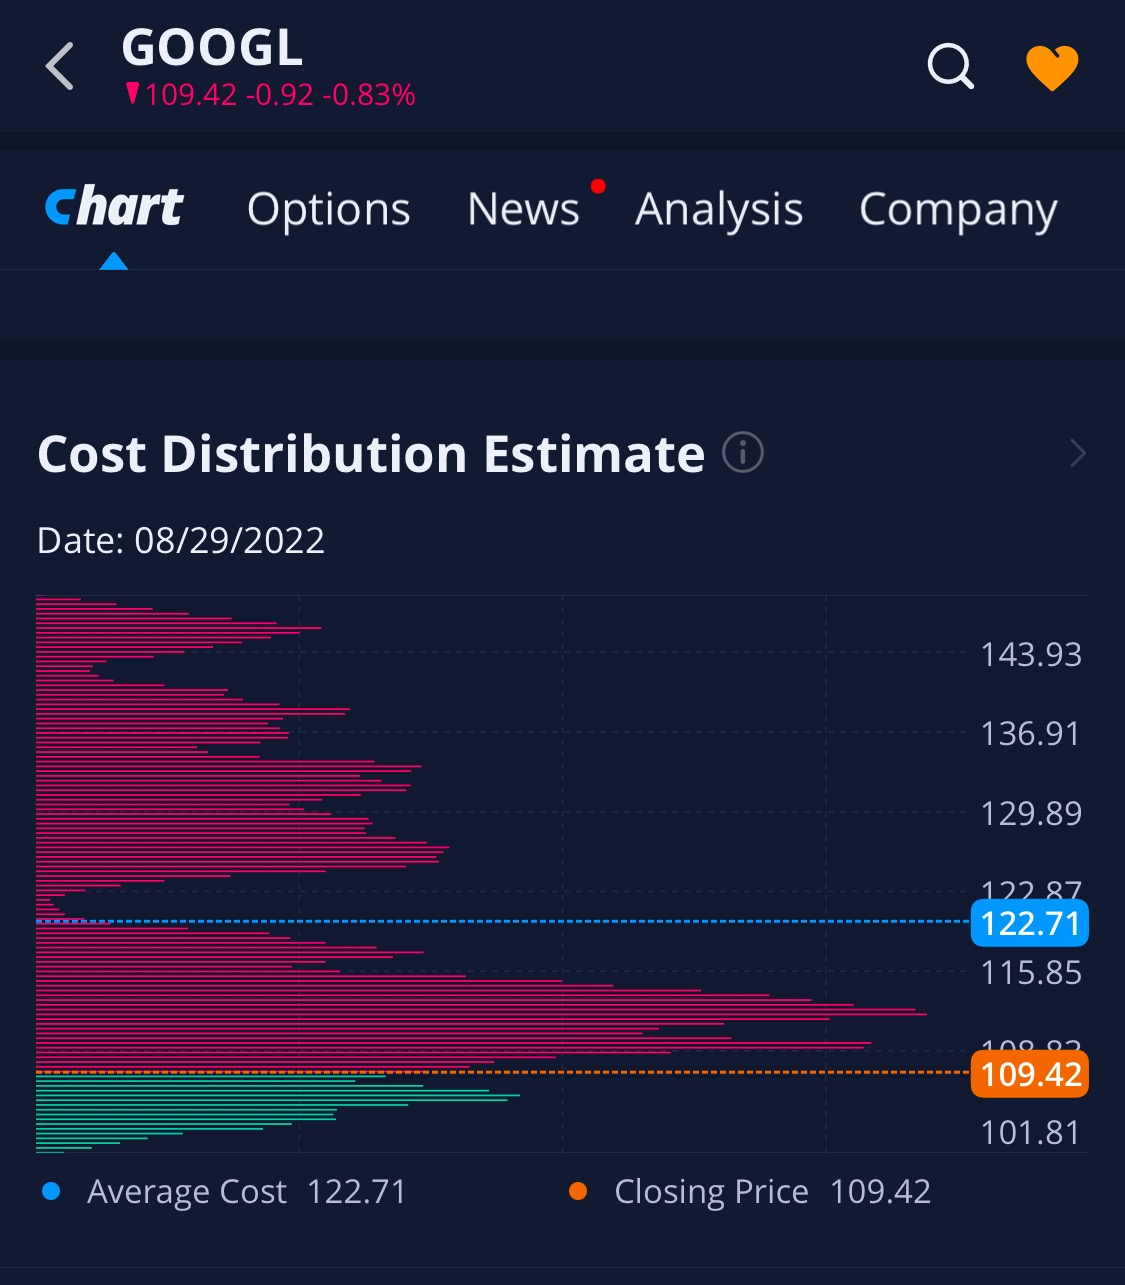This screenshot has height=1285, width=1125.
Task: Switch to the Options tab
Action: coord(329,209)
